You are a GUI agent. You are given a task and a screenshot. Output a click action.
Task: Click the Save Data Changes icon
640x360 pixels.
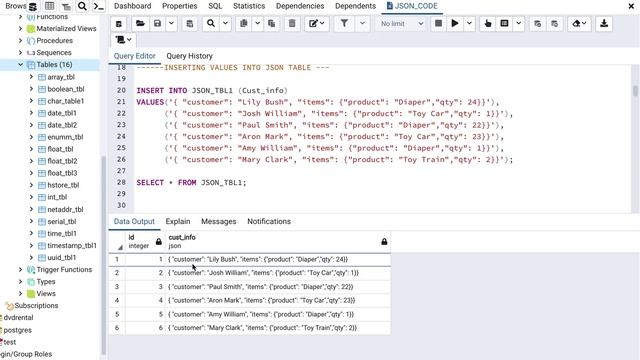pyautogui.click(x=189, y=24)
